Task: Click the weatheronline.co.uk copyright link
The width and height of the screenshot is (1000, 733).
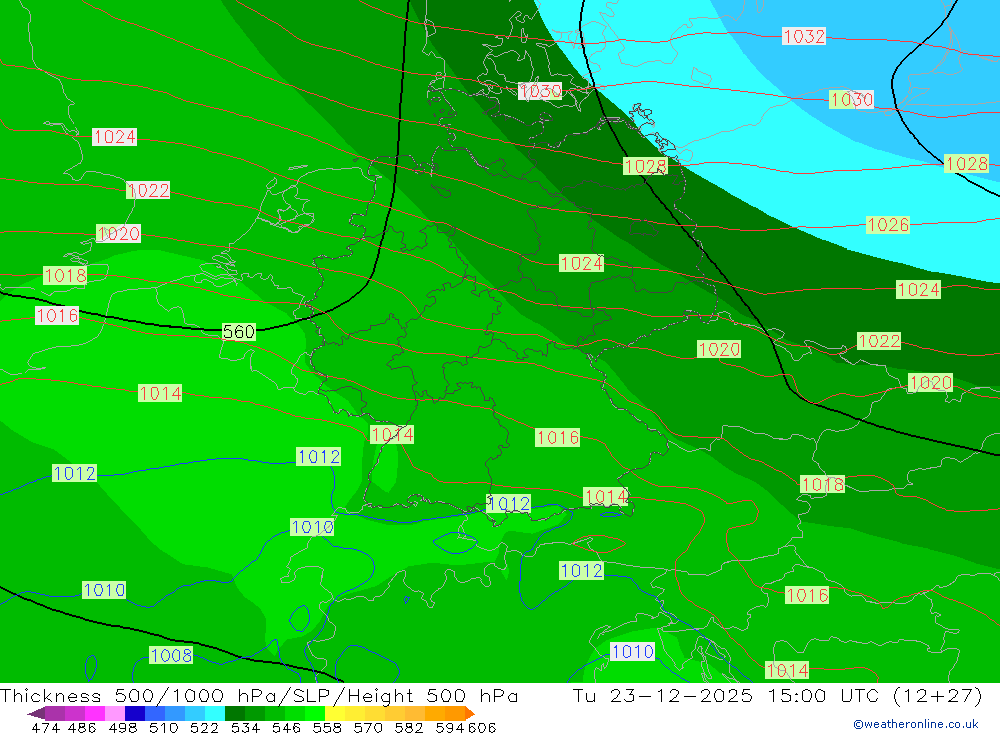Action: click(915, 724)
